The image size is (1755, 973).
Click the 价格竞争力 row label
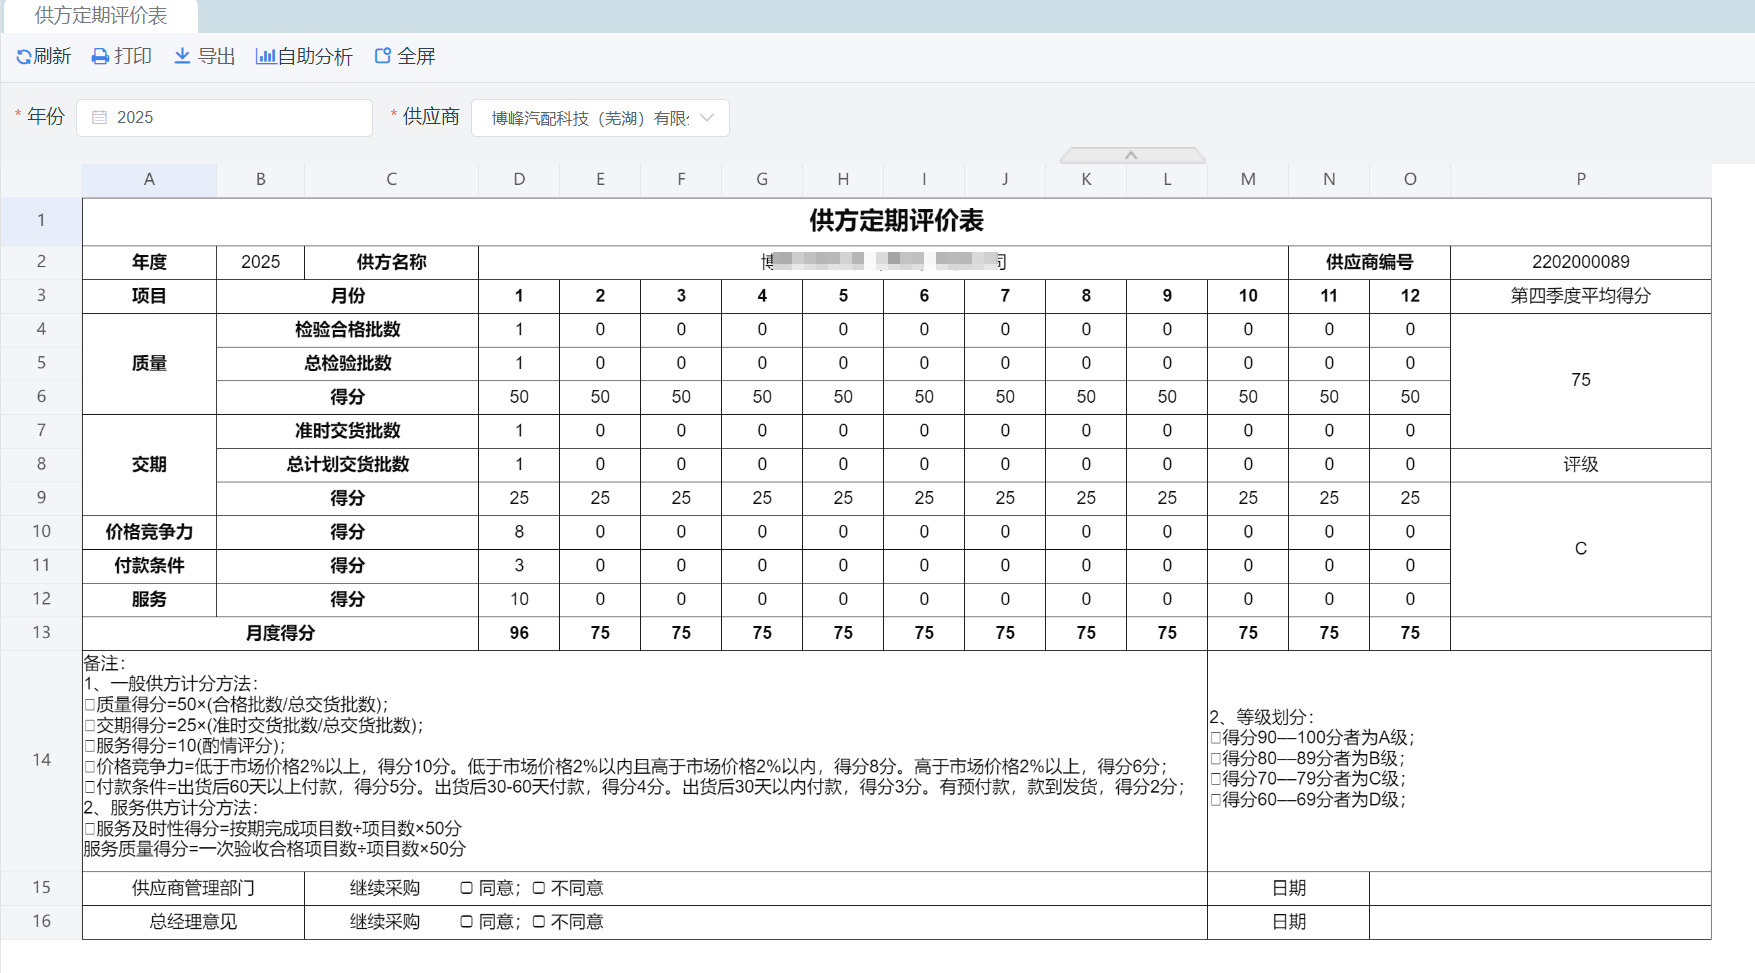coord(149,532)
